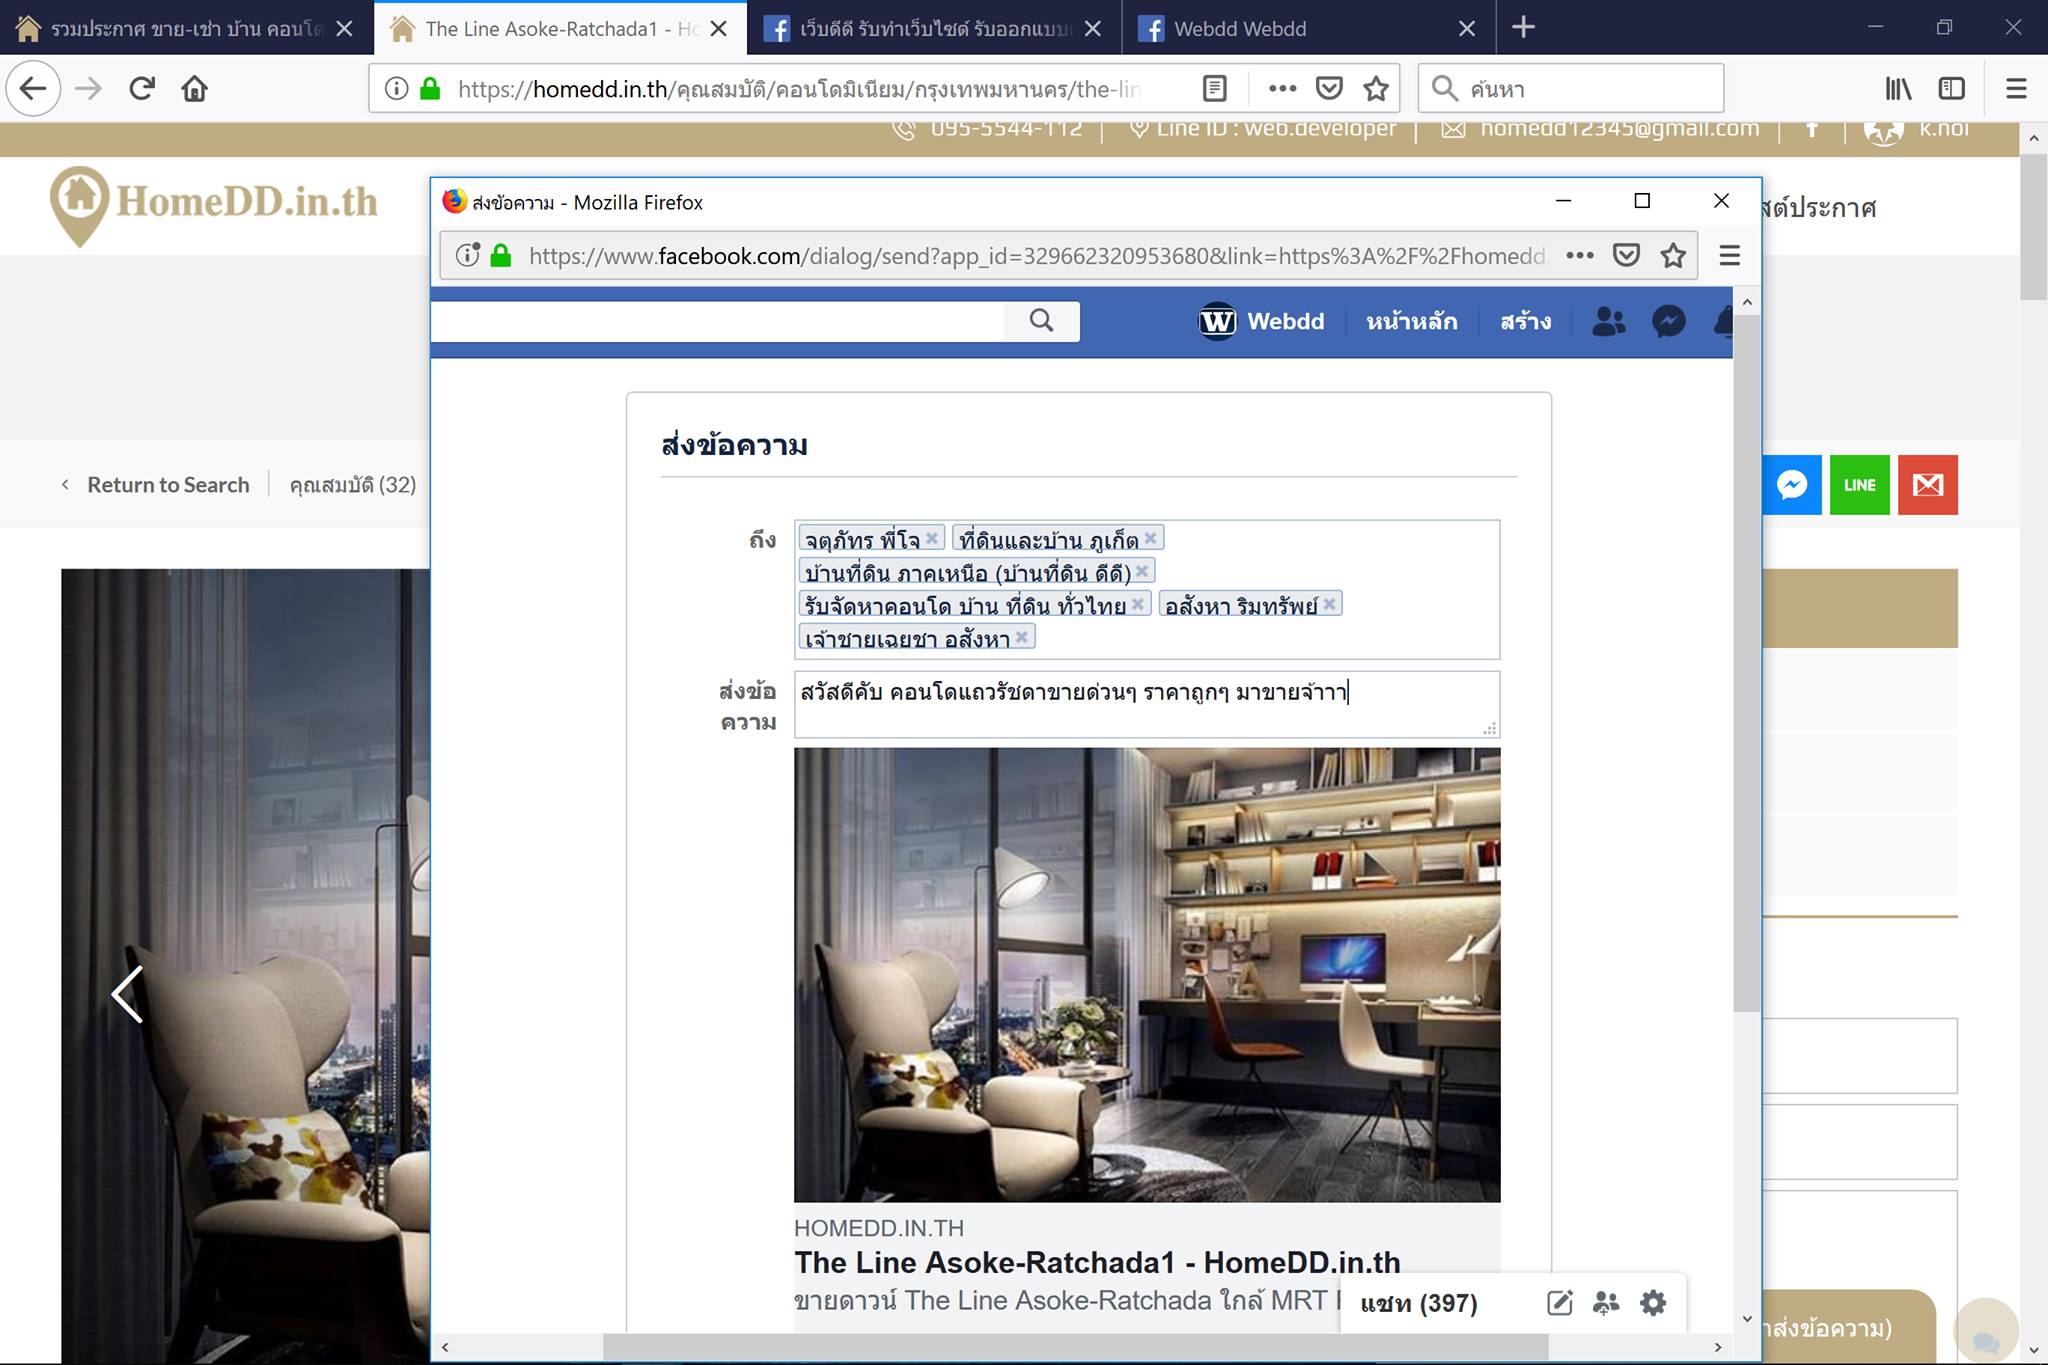
Task: Click popup horizontal scrollbar thumb
Action: [1075, 1347]
